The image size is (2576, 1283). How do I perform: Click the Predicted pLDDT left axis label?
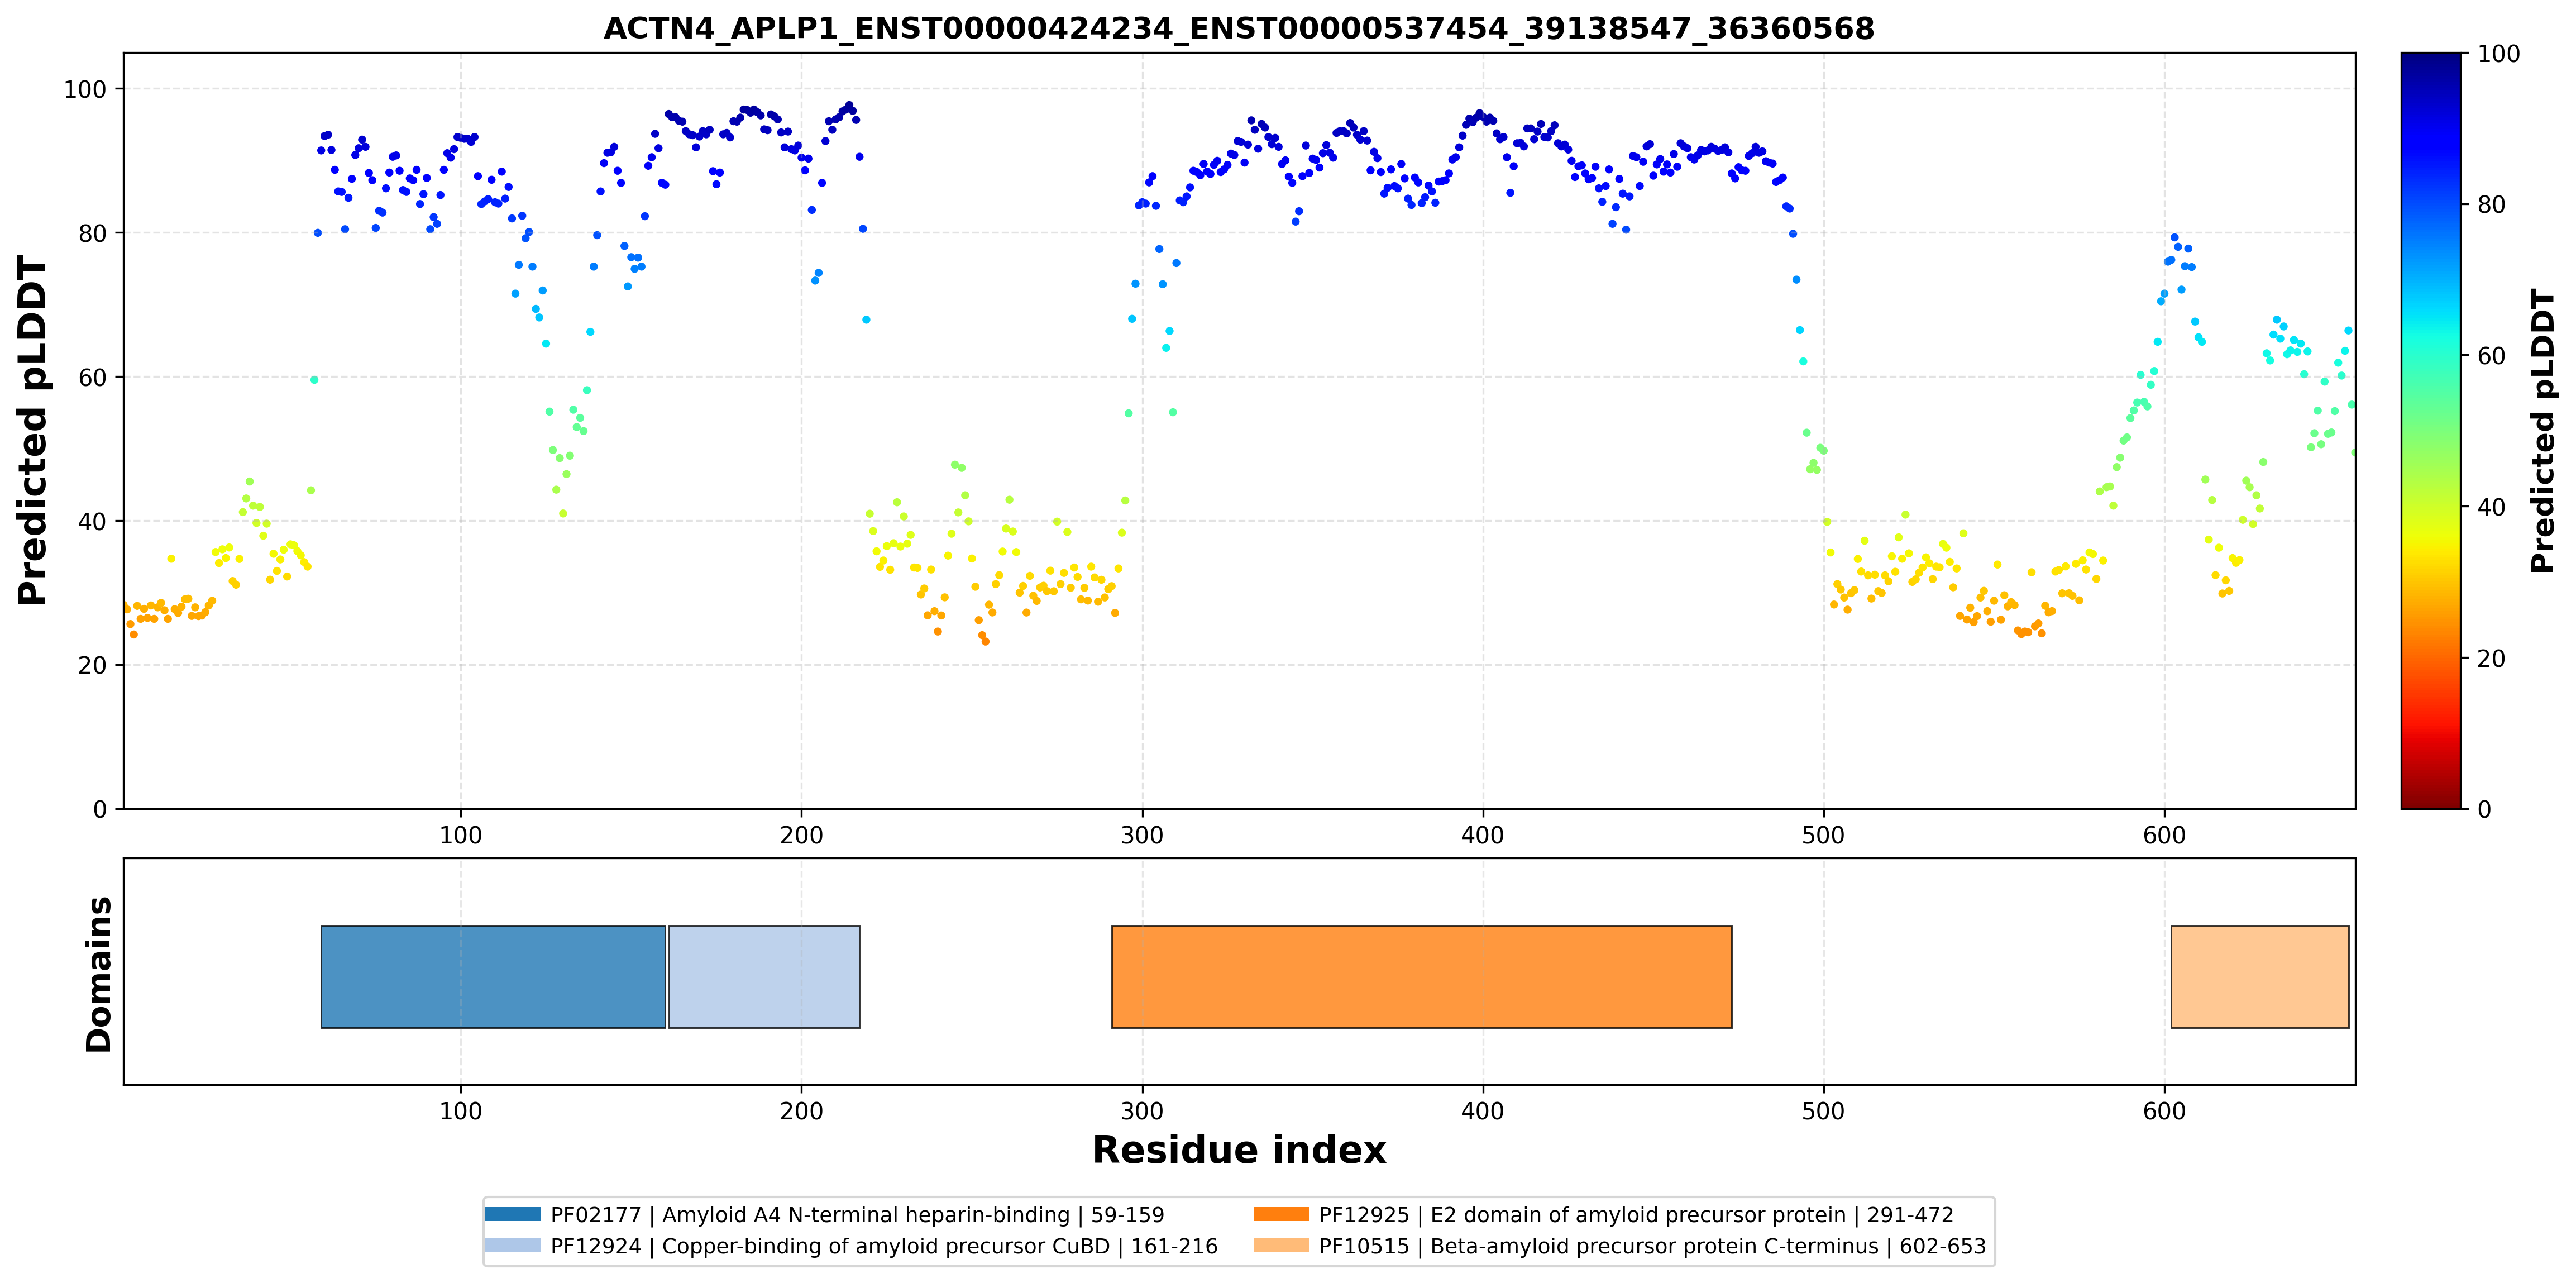[x=33, y=431]
